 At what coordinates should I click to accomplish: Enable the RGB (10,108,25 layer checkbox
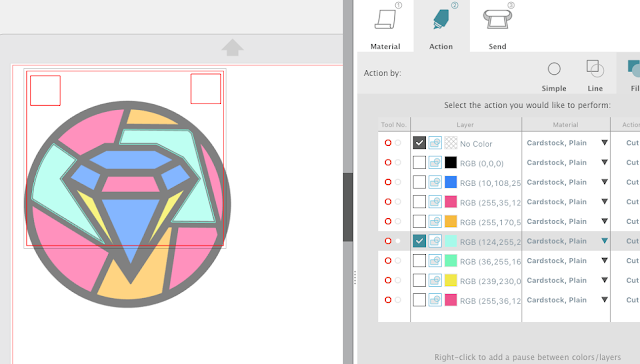click(419, 182)
